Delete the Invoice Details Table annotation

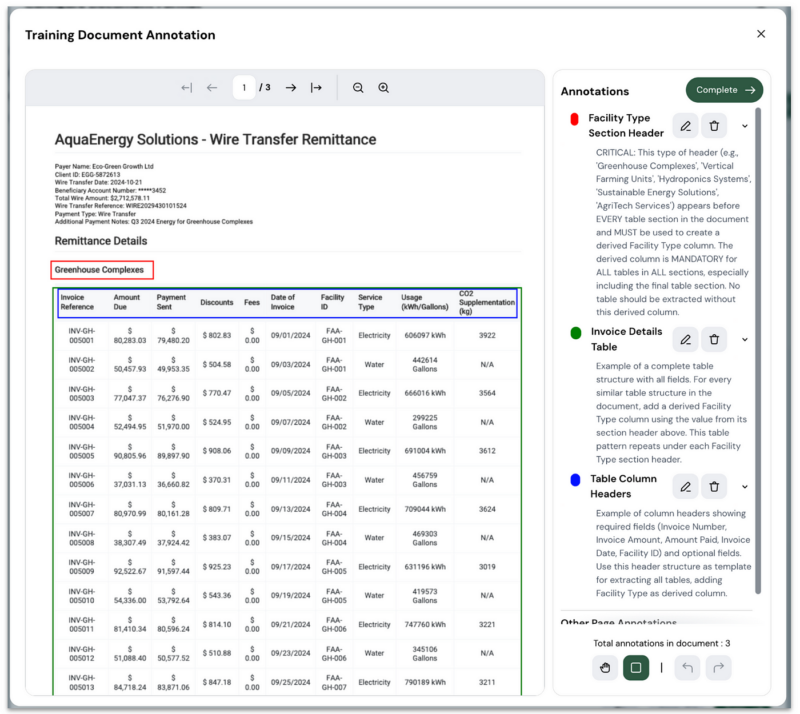tap(714, 339)
